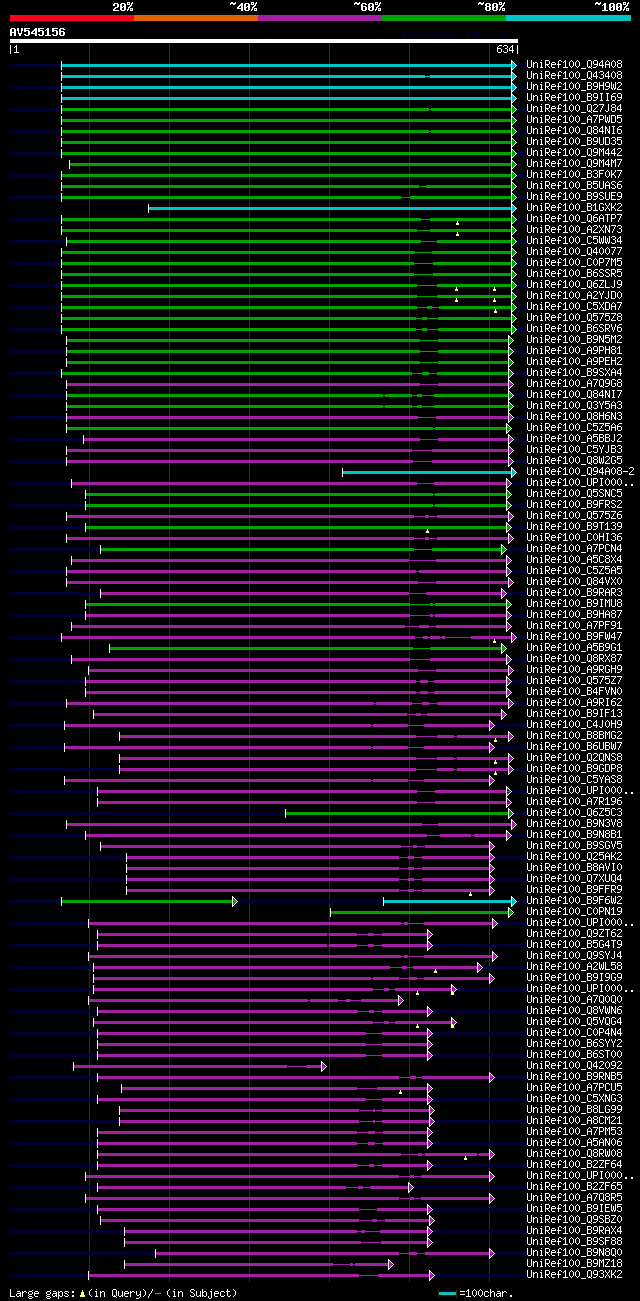
Task: Select hit label UniRef100_Q84NI6
Action: pos(574,130)
